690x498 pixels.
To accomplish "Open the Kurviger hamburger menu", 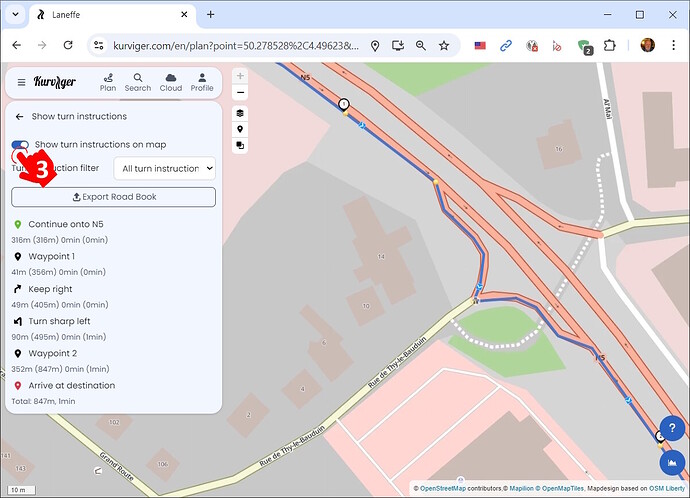I will [21, 82].
